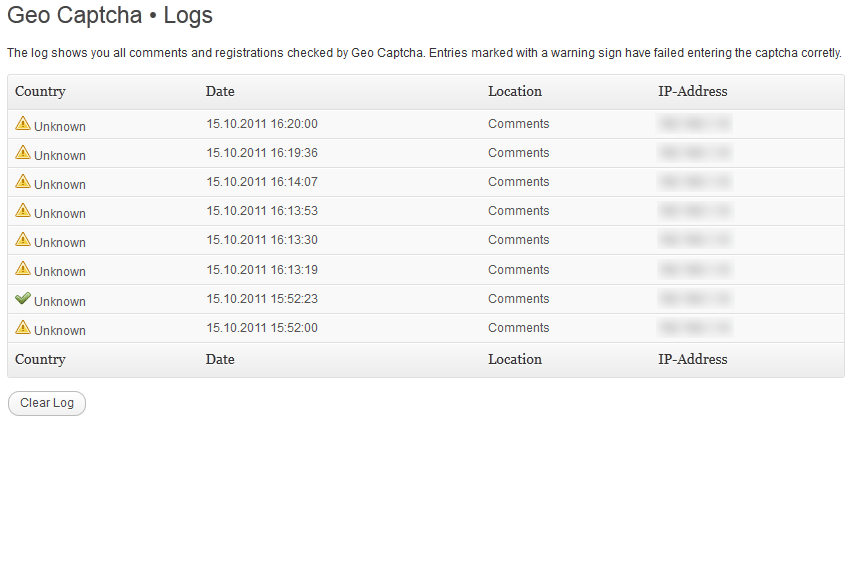This screenshot has height=583, width=854.
Task: Click the Geo Captcha Logs page heading
Action: [109, 15]
